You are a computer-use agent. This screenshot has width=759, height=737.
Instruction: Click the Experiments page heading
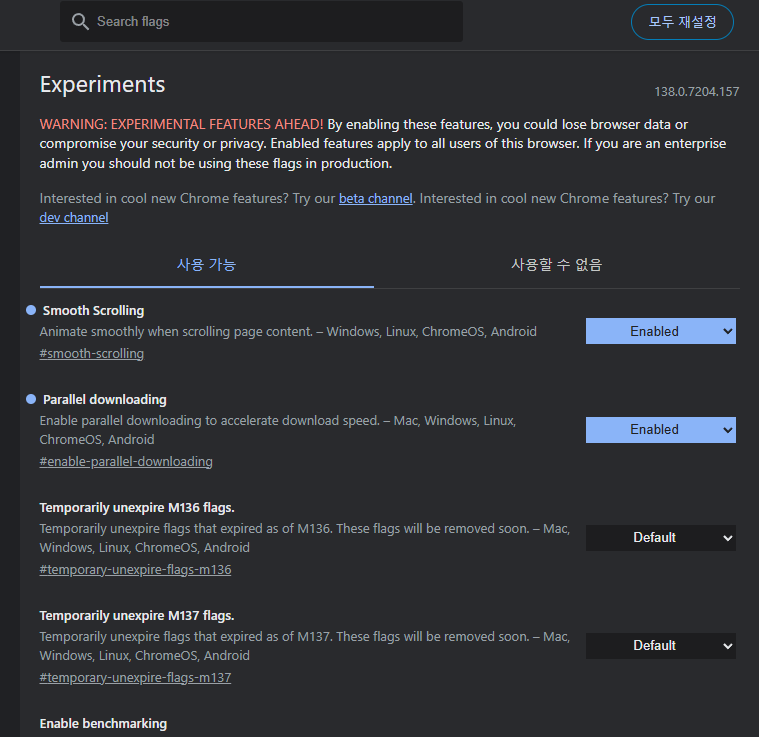coord(103,85)
